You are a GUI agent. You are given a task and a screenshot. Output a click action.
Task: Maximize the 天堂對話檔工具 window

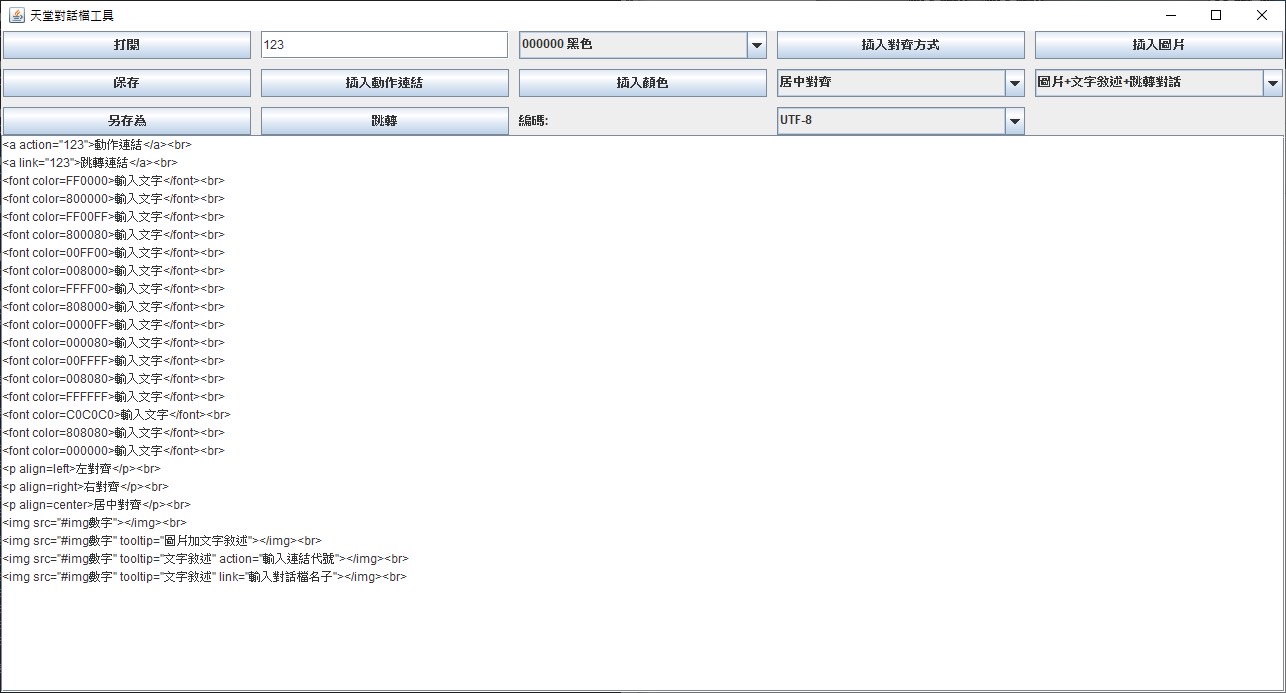click(x=1216, y=15)
